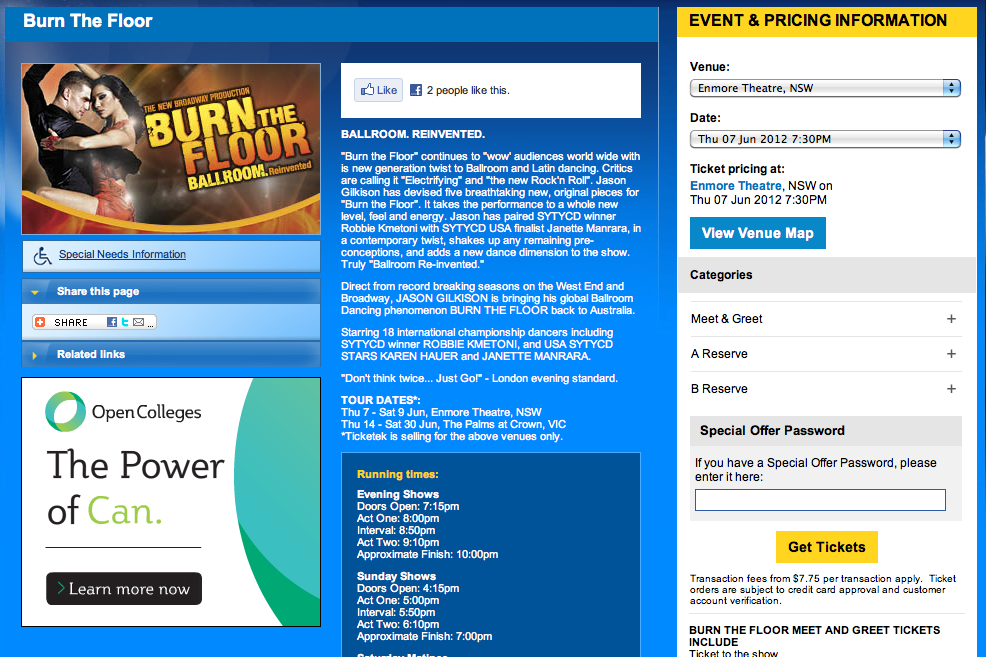Focus the Special Offer Password input field
The image size is (986, 657).
coord(820,500)
